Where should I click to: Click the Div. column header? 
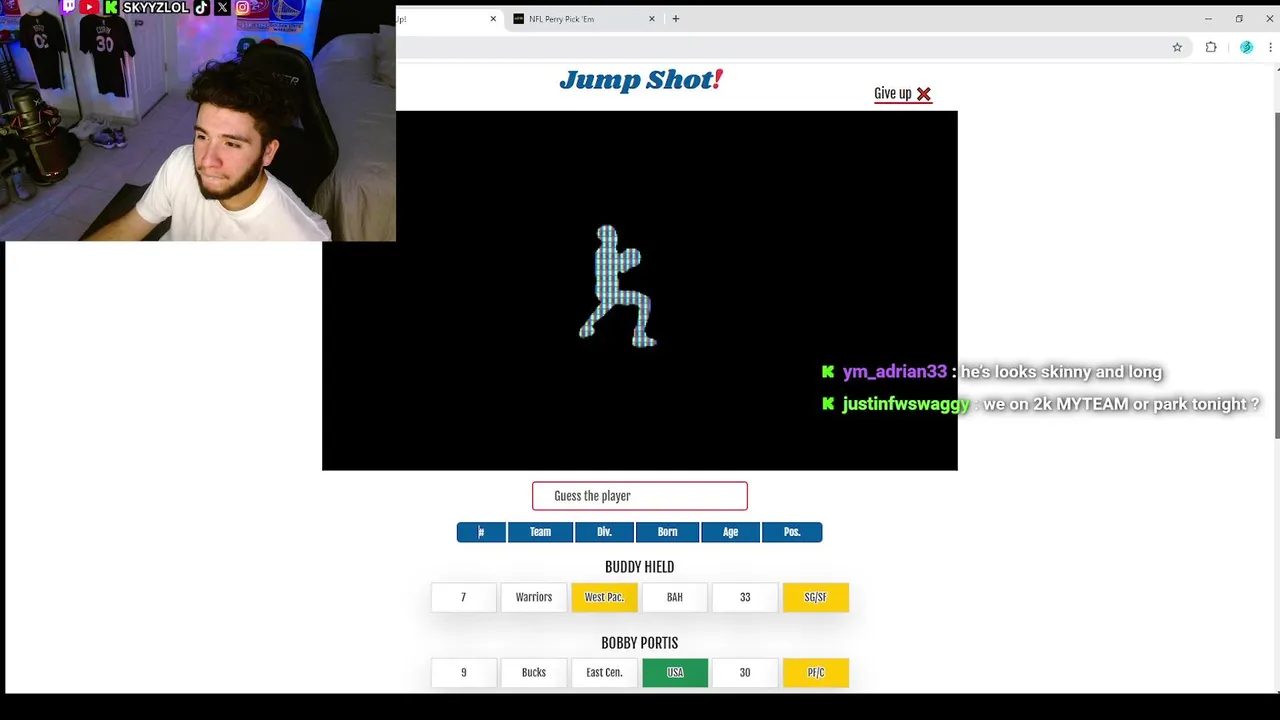[x=604, y=532]
